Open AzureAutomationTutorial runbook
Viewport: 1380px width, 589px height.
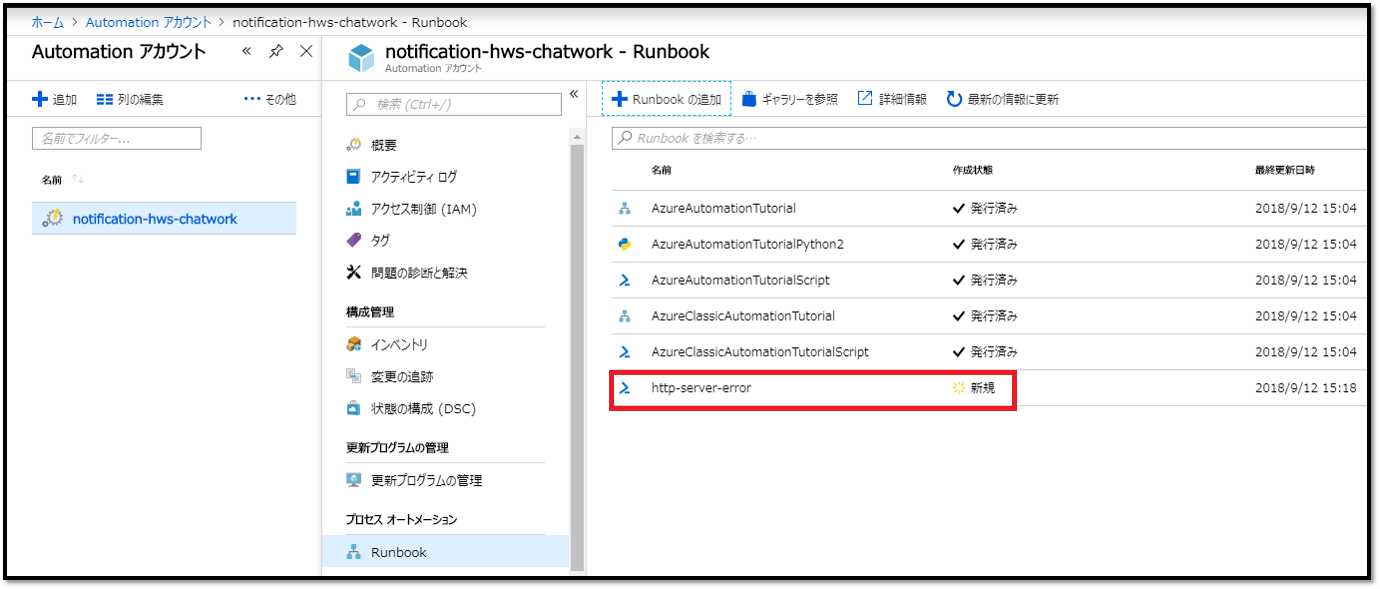point(723,209)
